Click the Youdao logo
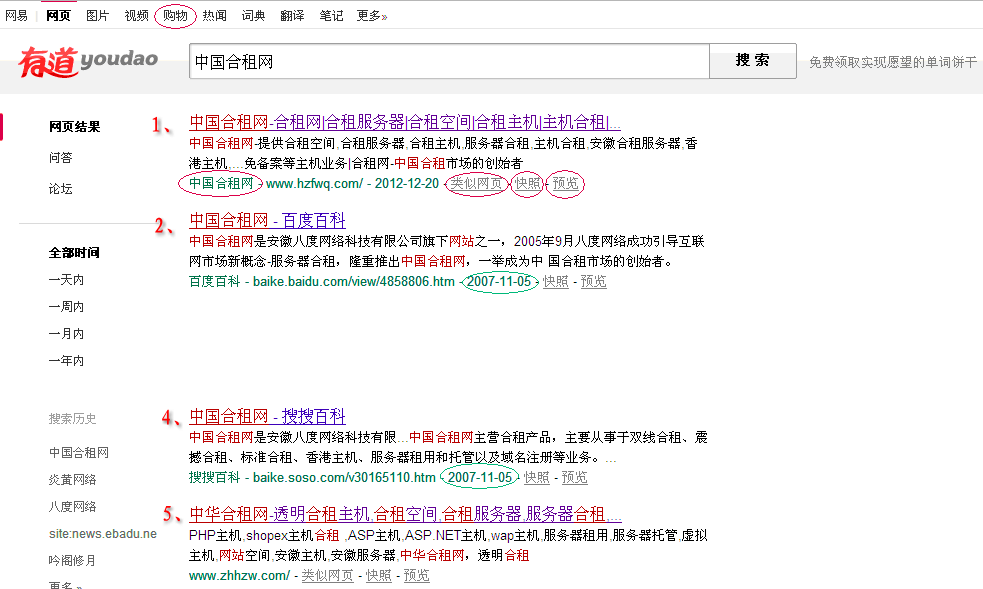The width and height of the screenshot is (983, 589). (x=88, y=62)
